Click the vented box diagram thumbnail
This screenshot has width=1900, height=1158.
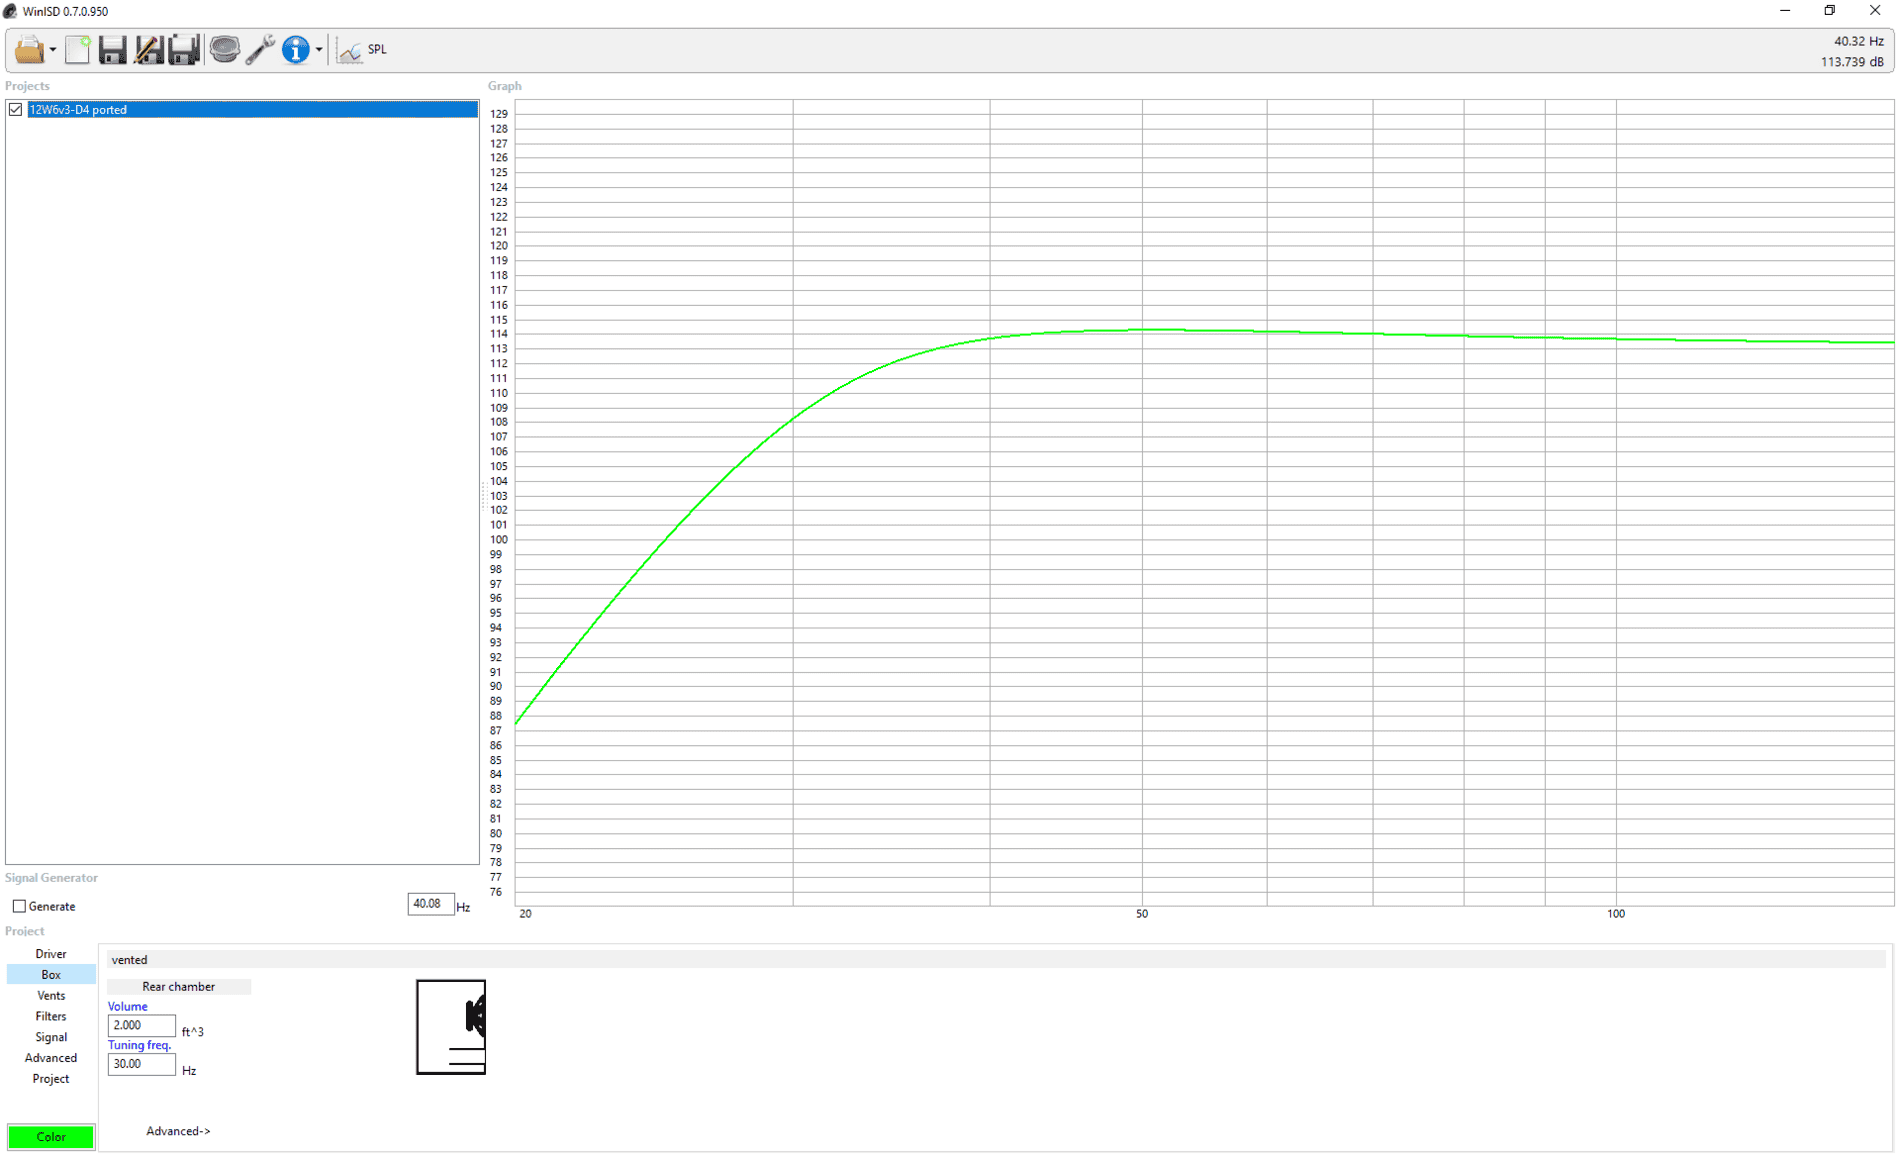(451, 1027)
